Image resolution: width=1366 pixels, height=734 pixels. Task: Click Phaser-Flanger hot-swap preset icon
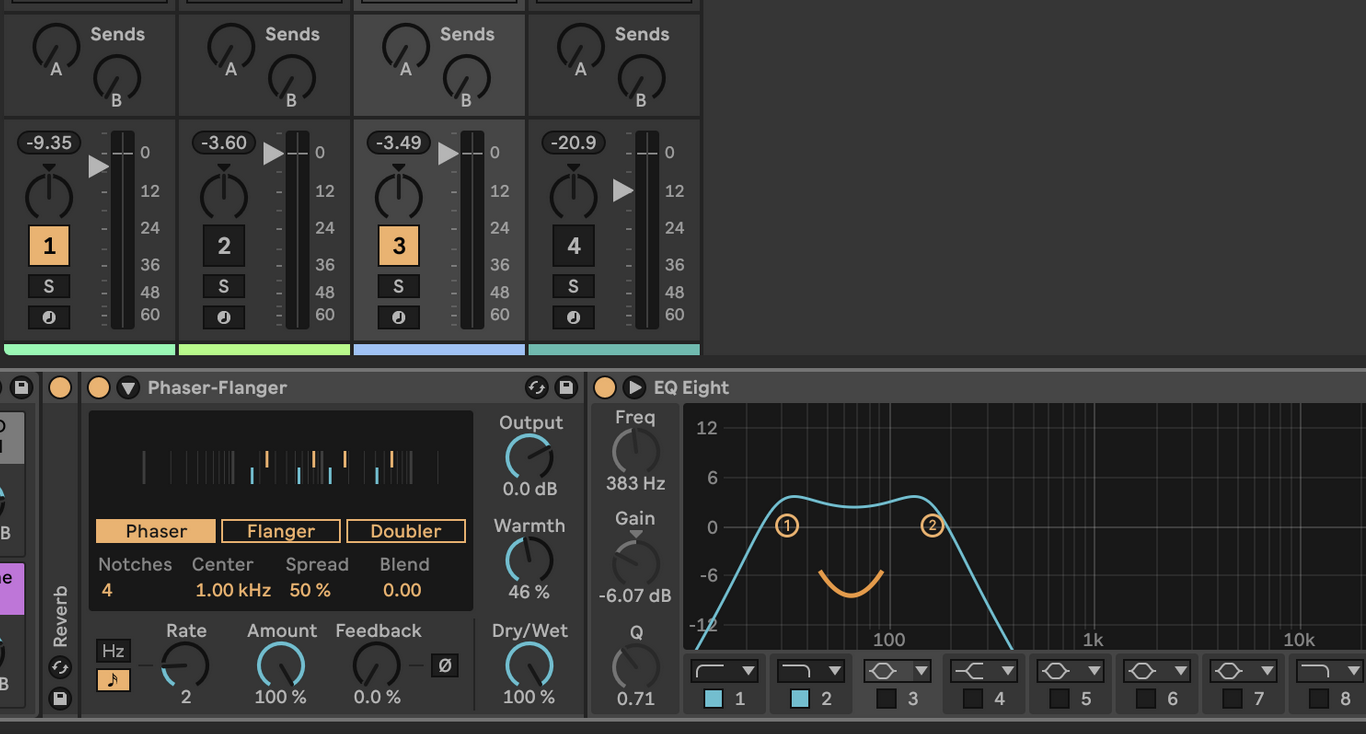(x=536, y=387)
